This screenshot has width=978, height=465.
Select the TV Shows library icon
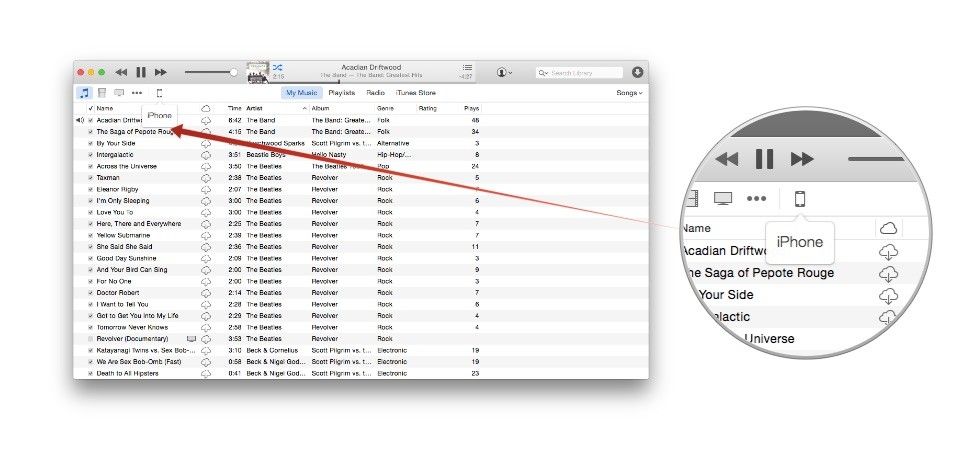coord(118,93)
